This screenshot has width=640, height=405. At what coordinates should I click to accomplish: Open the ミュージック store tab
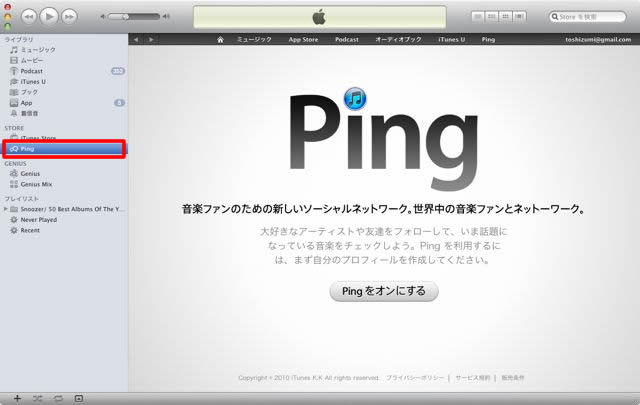click(254, 40)
